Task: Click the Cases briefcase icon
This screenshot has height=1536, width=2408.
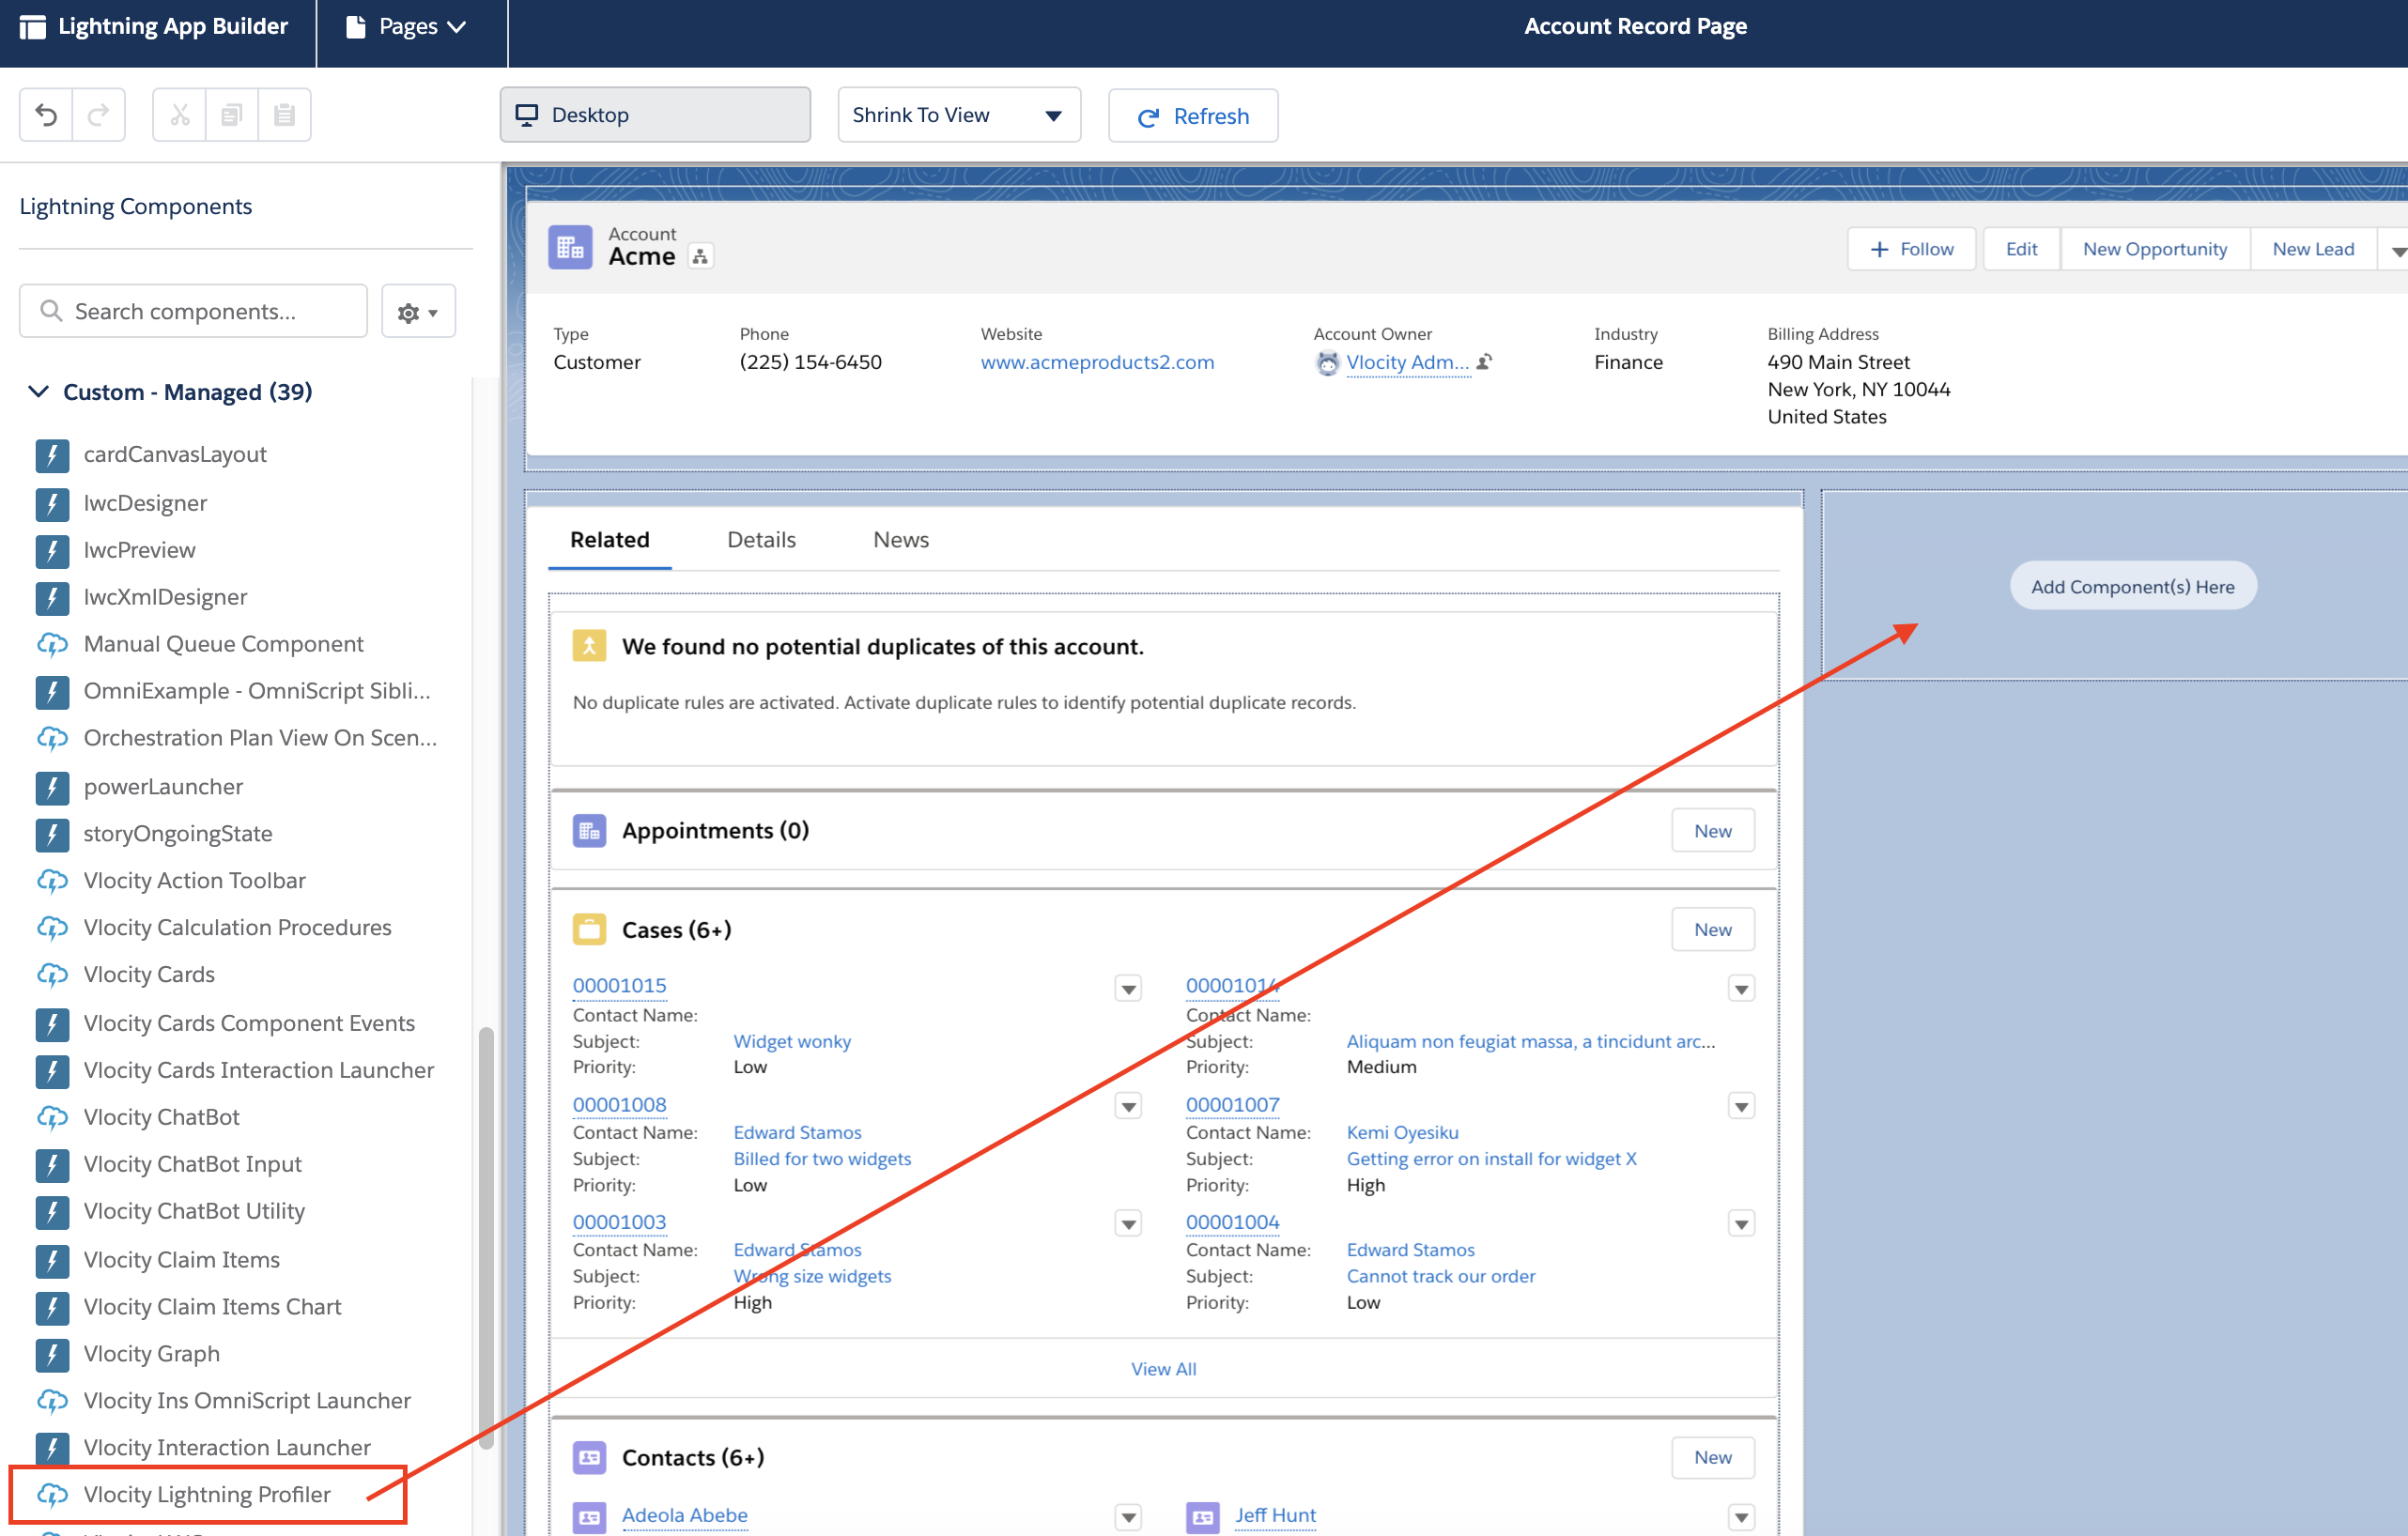Action: pos(589,929)
